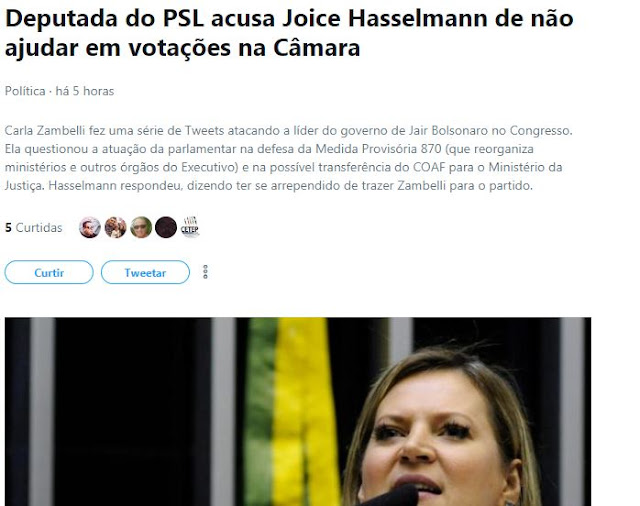This screenshot has height=506, width=640.
Task: Open the dark circular liker avatar
Action: coord(166,227)
